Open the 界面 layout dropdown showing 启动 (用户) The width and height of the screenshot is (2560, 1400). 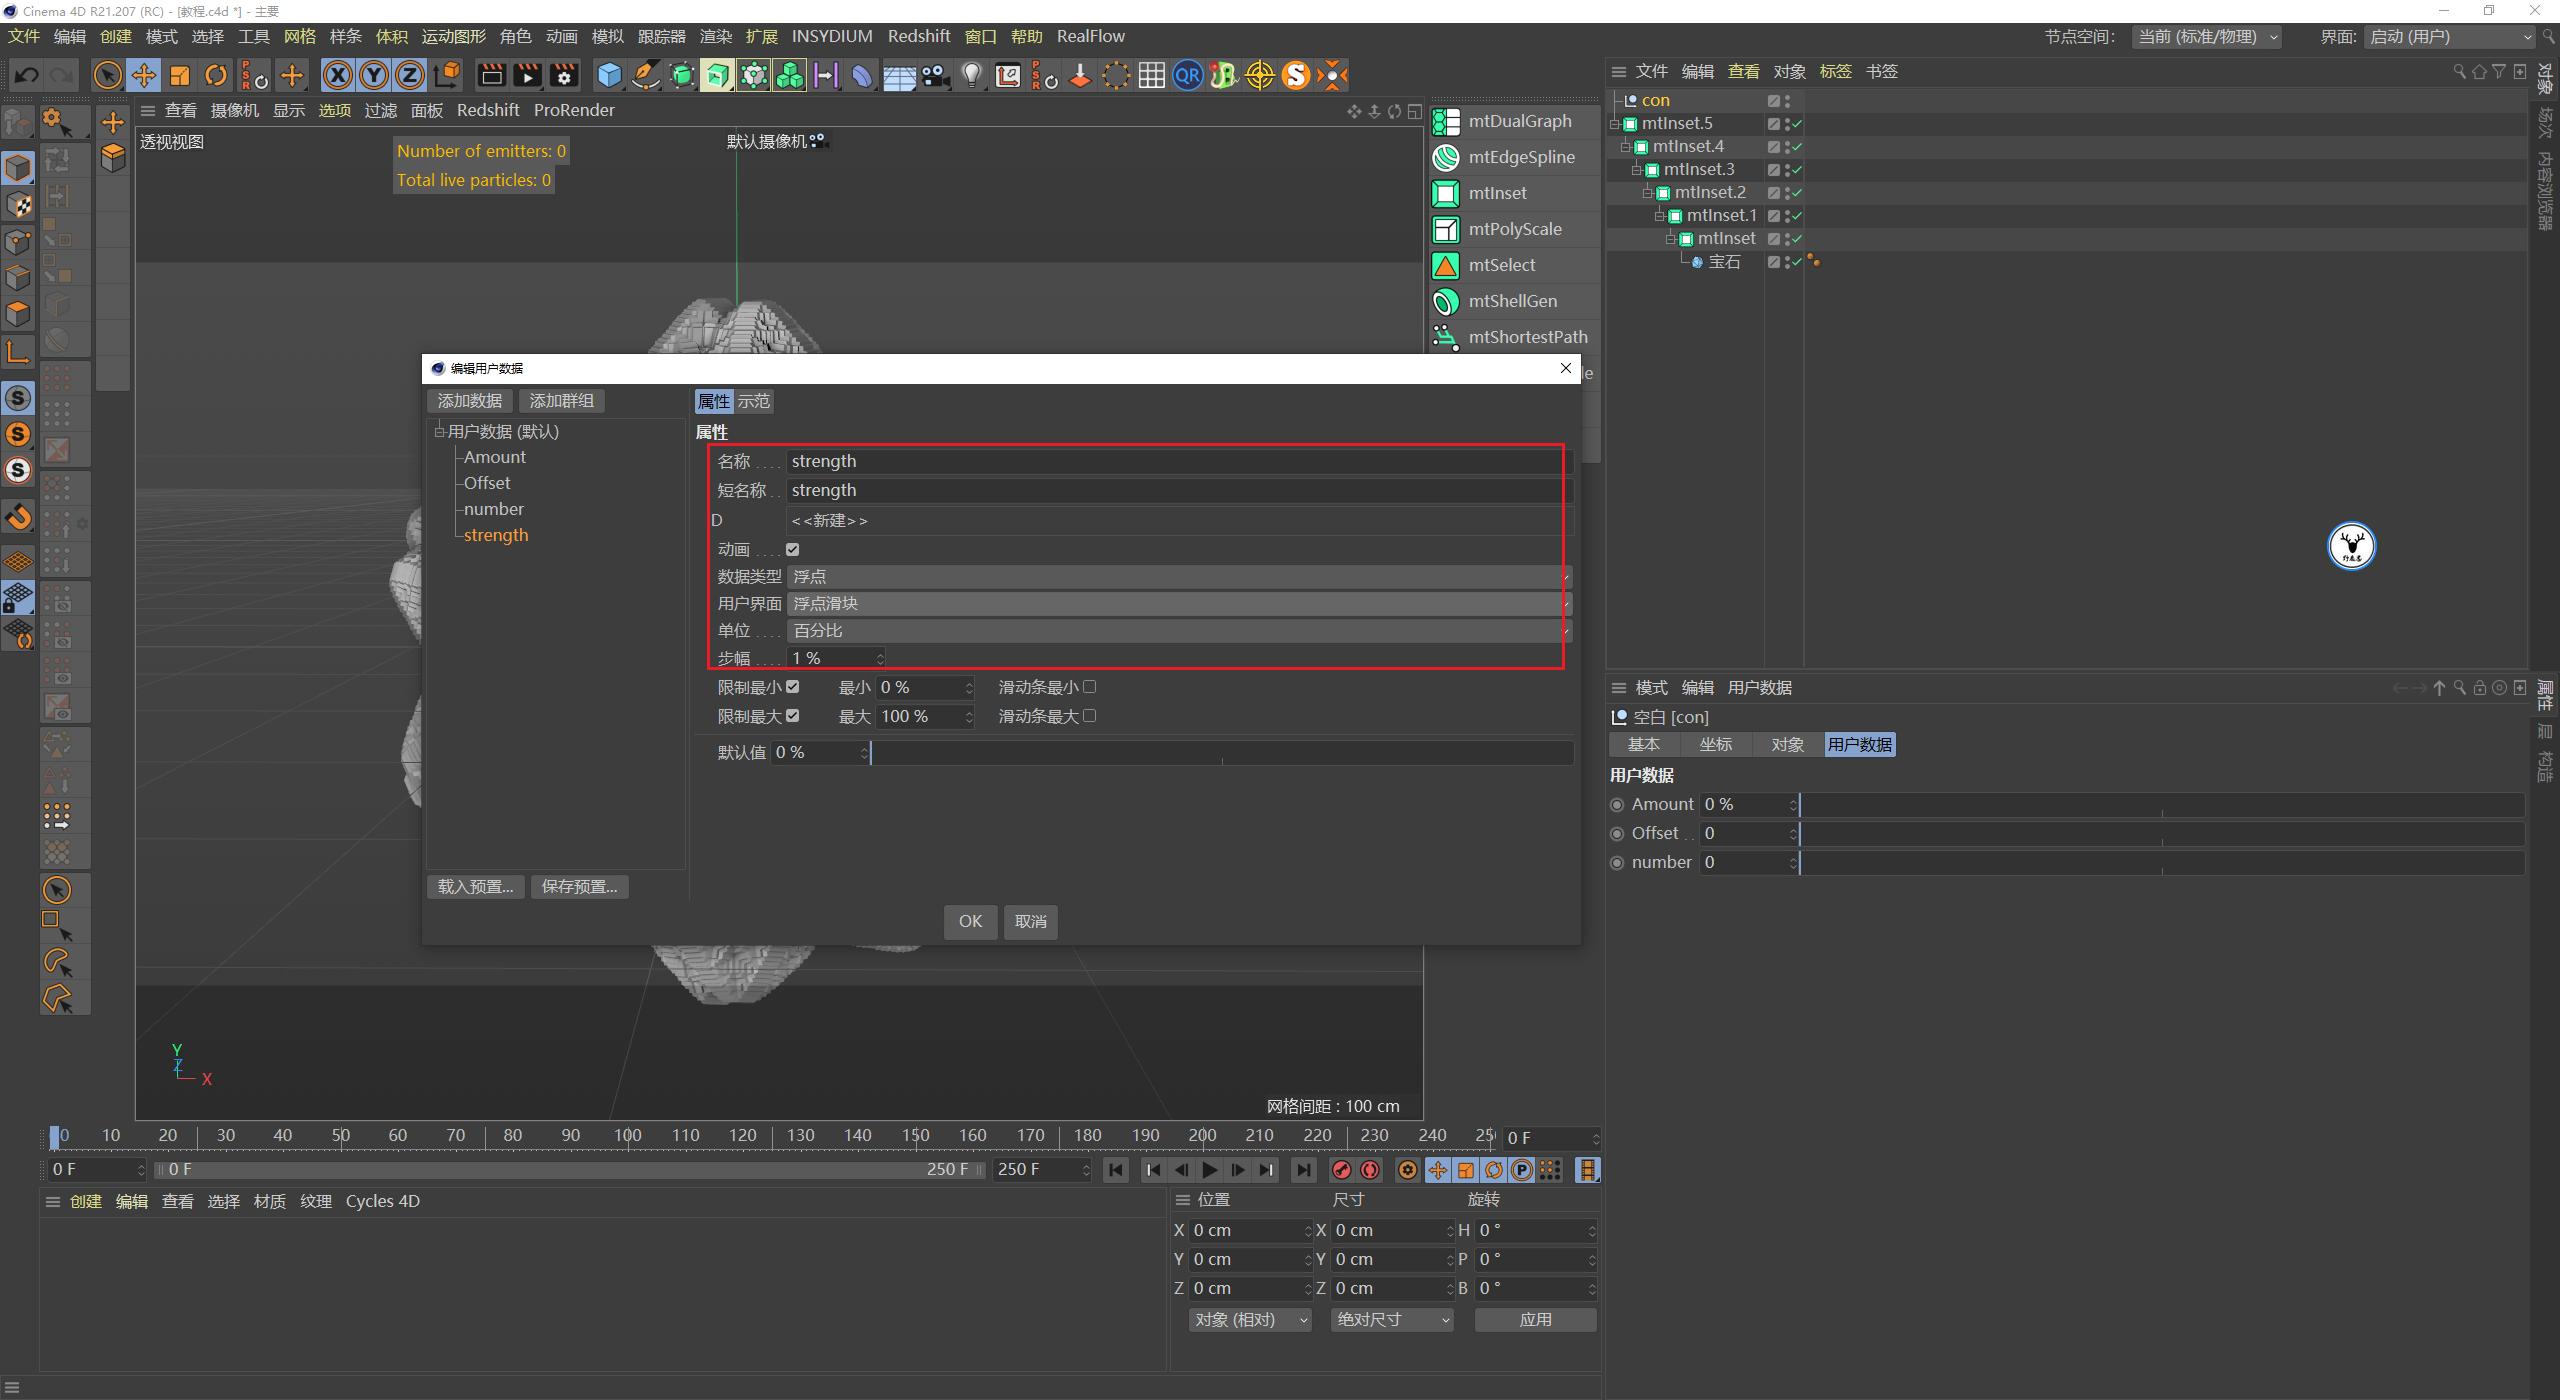(x=2450, y=37)
